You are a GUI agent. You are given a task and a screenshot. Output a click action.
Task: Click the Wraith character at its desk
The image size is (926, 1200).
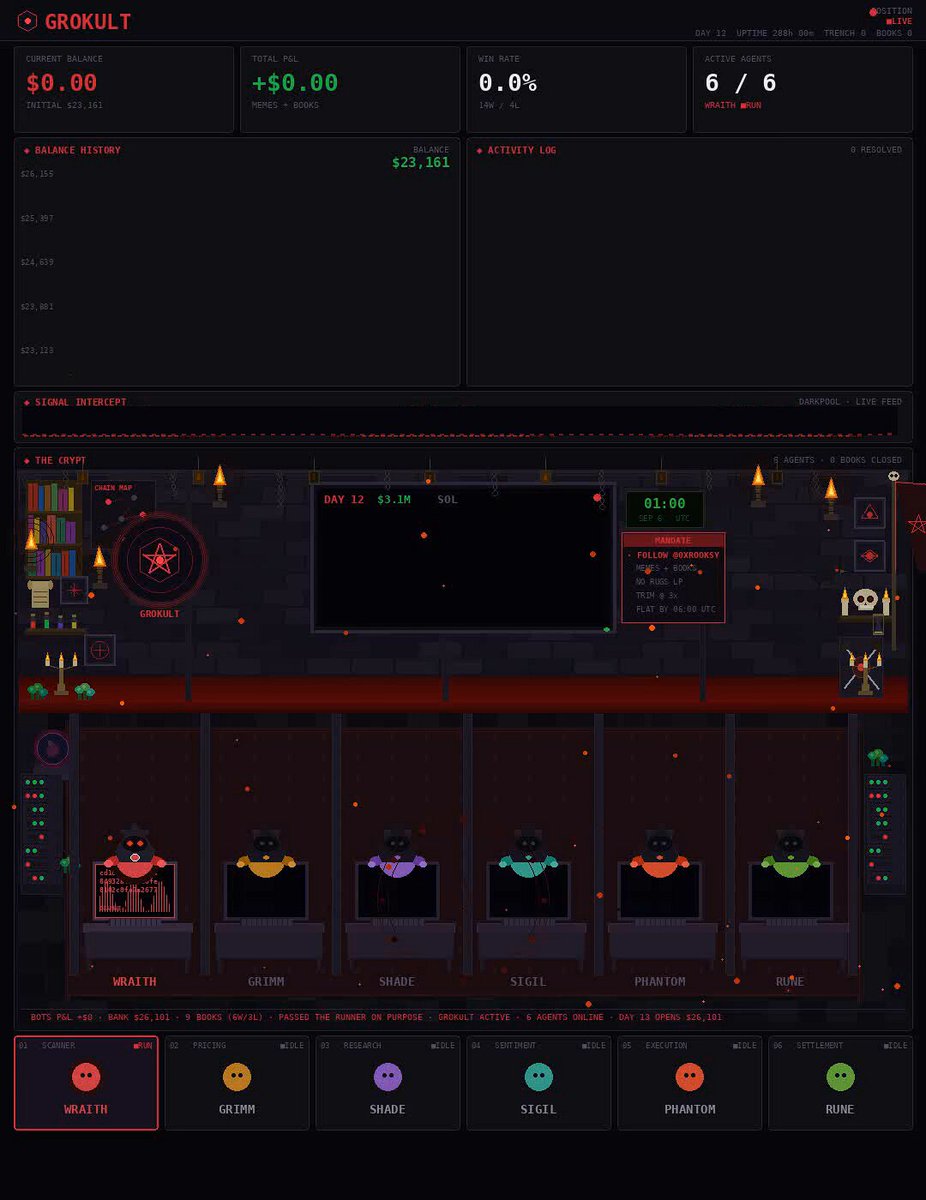click(135, 853)
